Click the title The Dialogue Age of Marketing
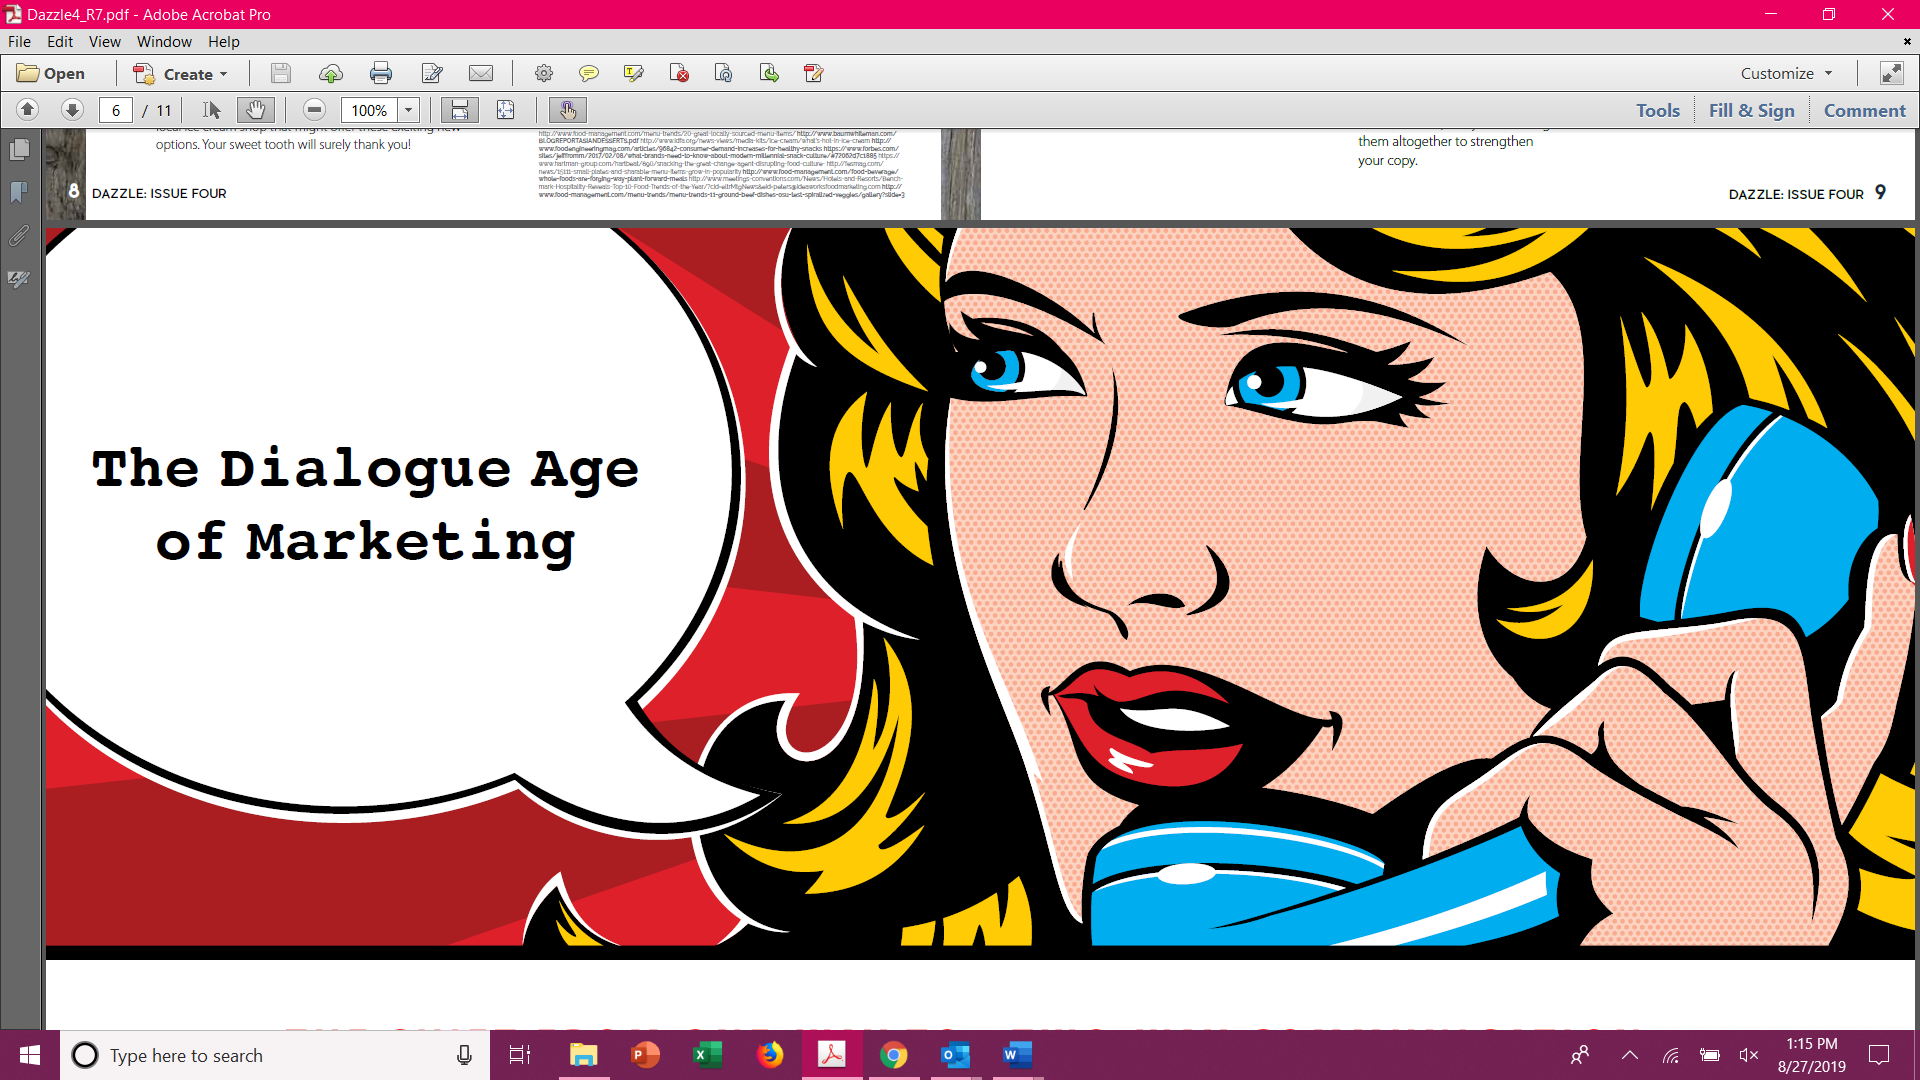Image resolution: width=1920 pixels, height=1080 pixels. 366,505
